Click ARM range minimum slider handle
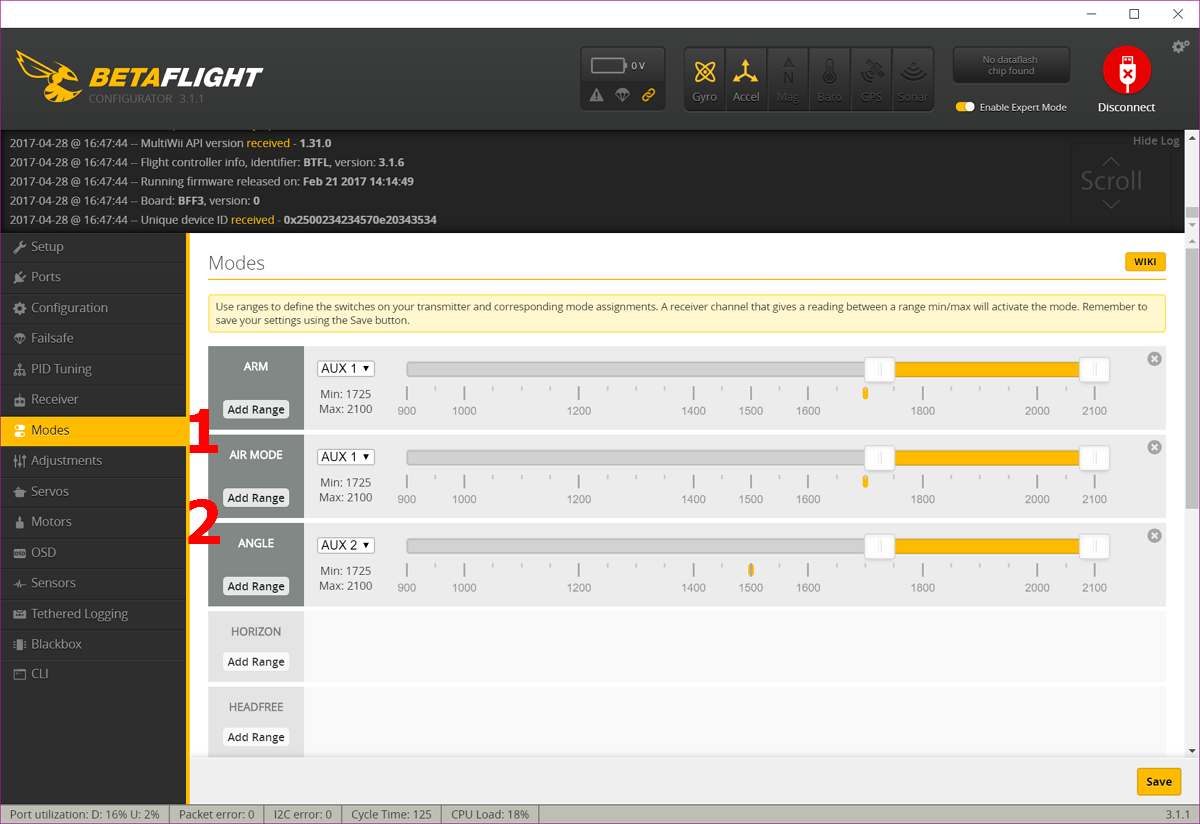The image size is (1200, 824). tap(880, 370)
